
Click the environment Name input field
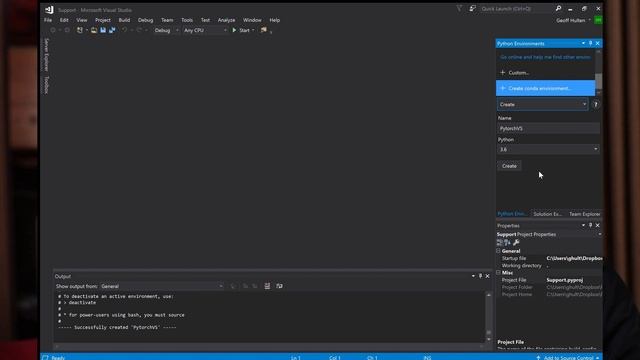[x=549, y=128]
